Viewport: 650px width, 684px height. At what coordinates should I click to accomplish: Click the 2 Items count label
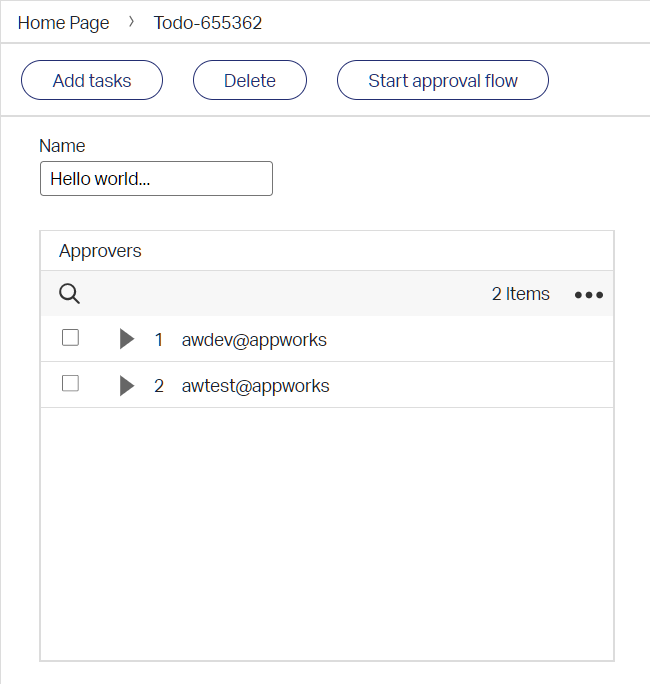pos(520,294)
